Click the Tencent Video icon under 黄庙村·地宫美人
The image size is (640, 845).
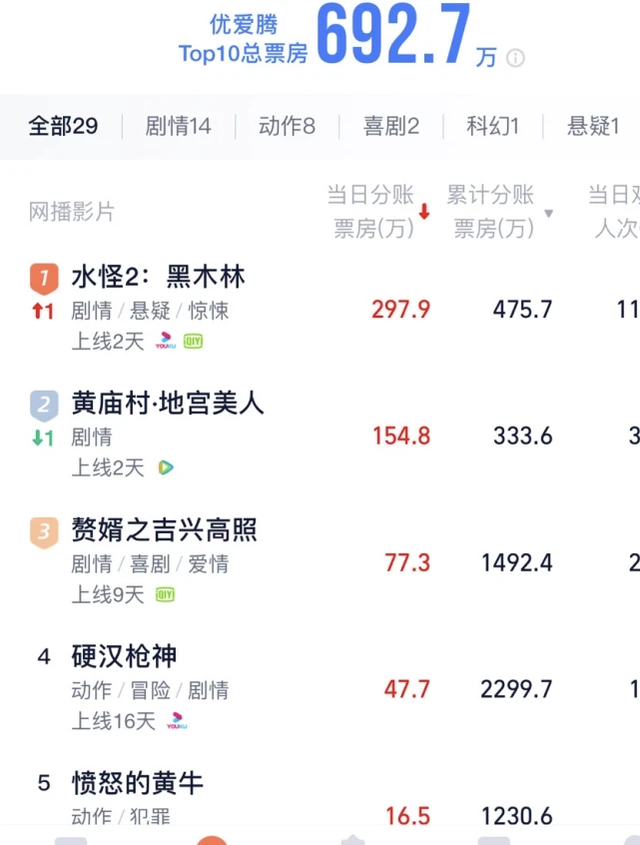(166, 467)
